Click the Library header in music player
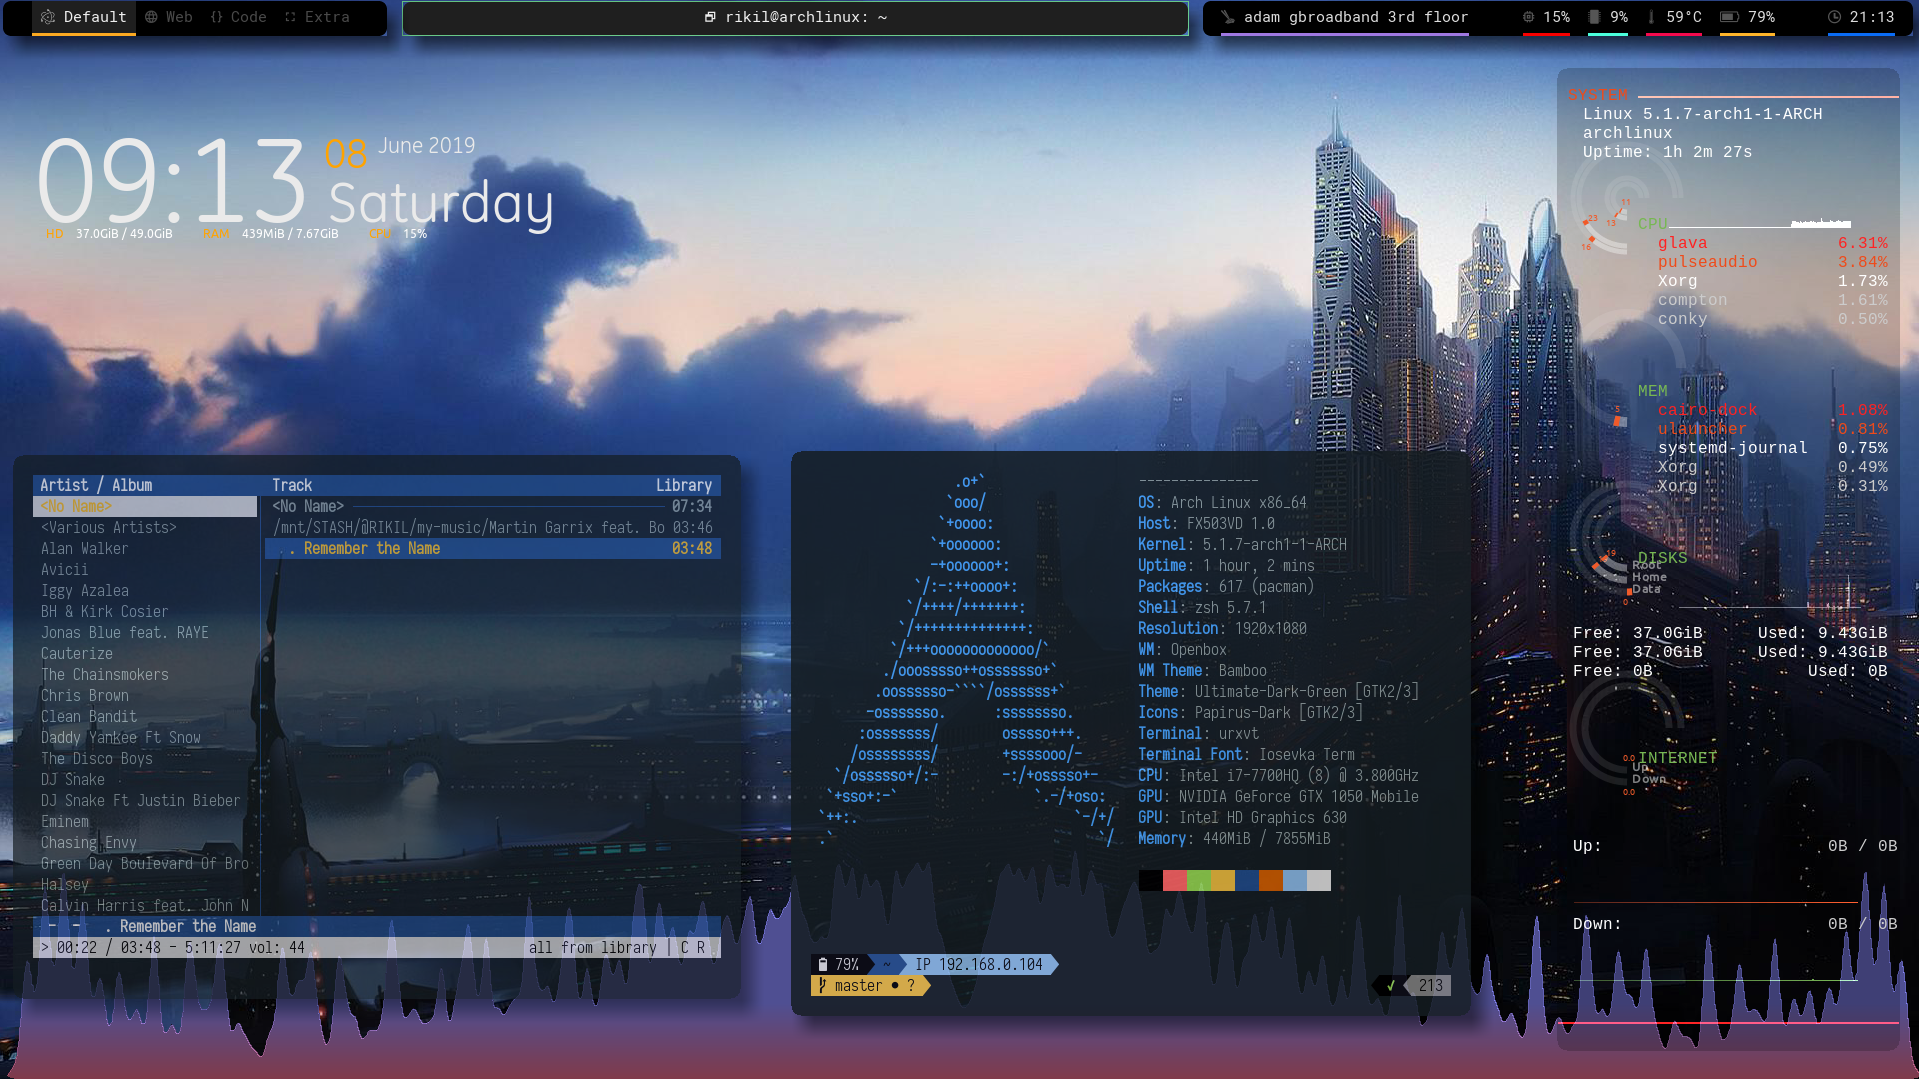Image resolution: width=1919 pixels, height=1079 pixels. [684, 485]
